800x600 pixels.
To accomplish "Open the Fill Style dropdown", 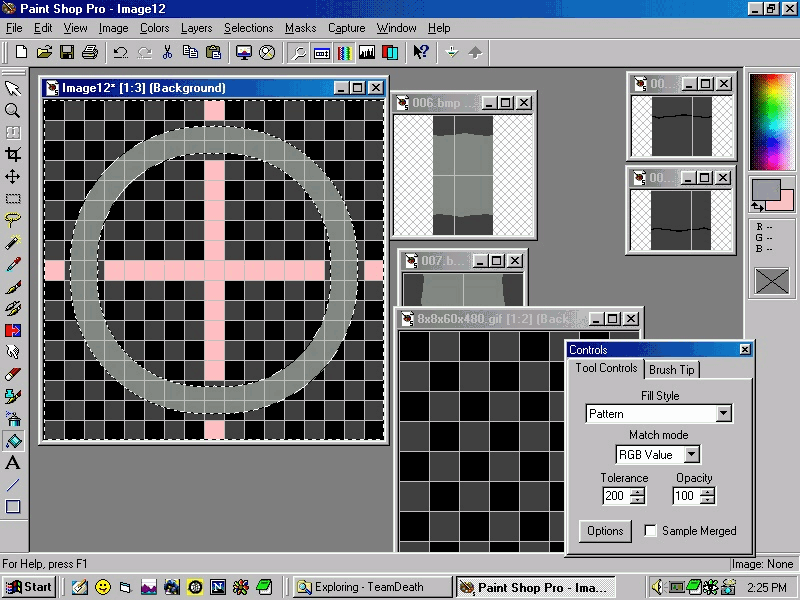I will [x=724, y=414].
